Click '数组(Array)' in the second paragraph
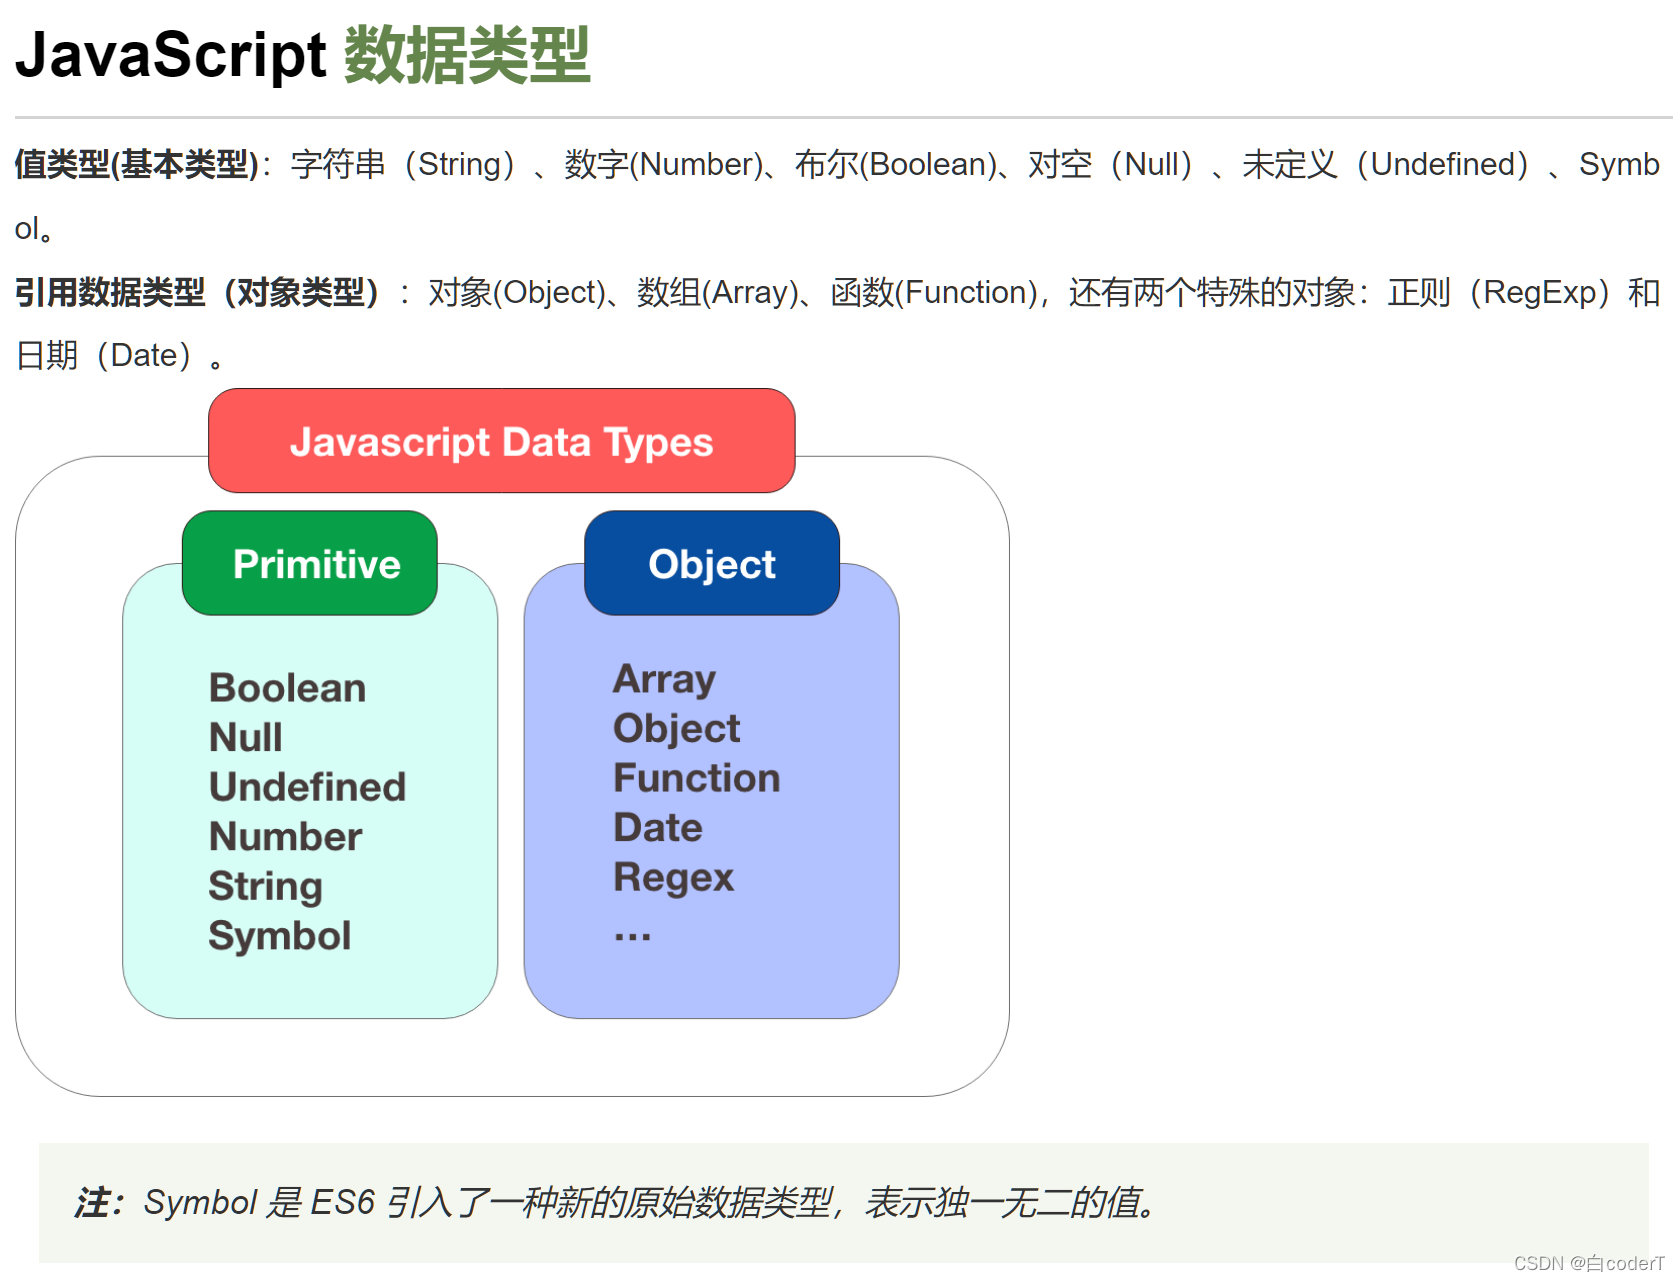This screenshot has height=1281, width=1680. coord(719,292)
